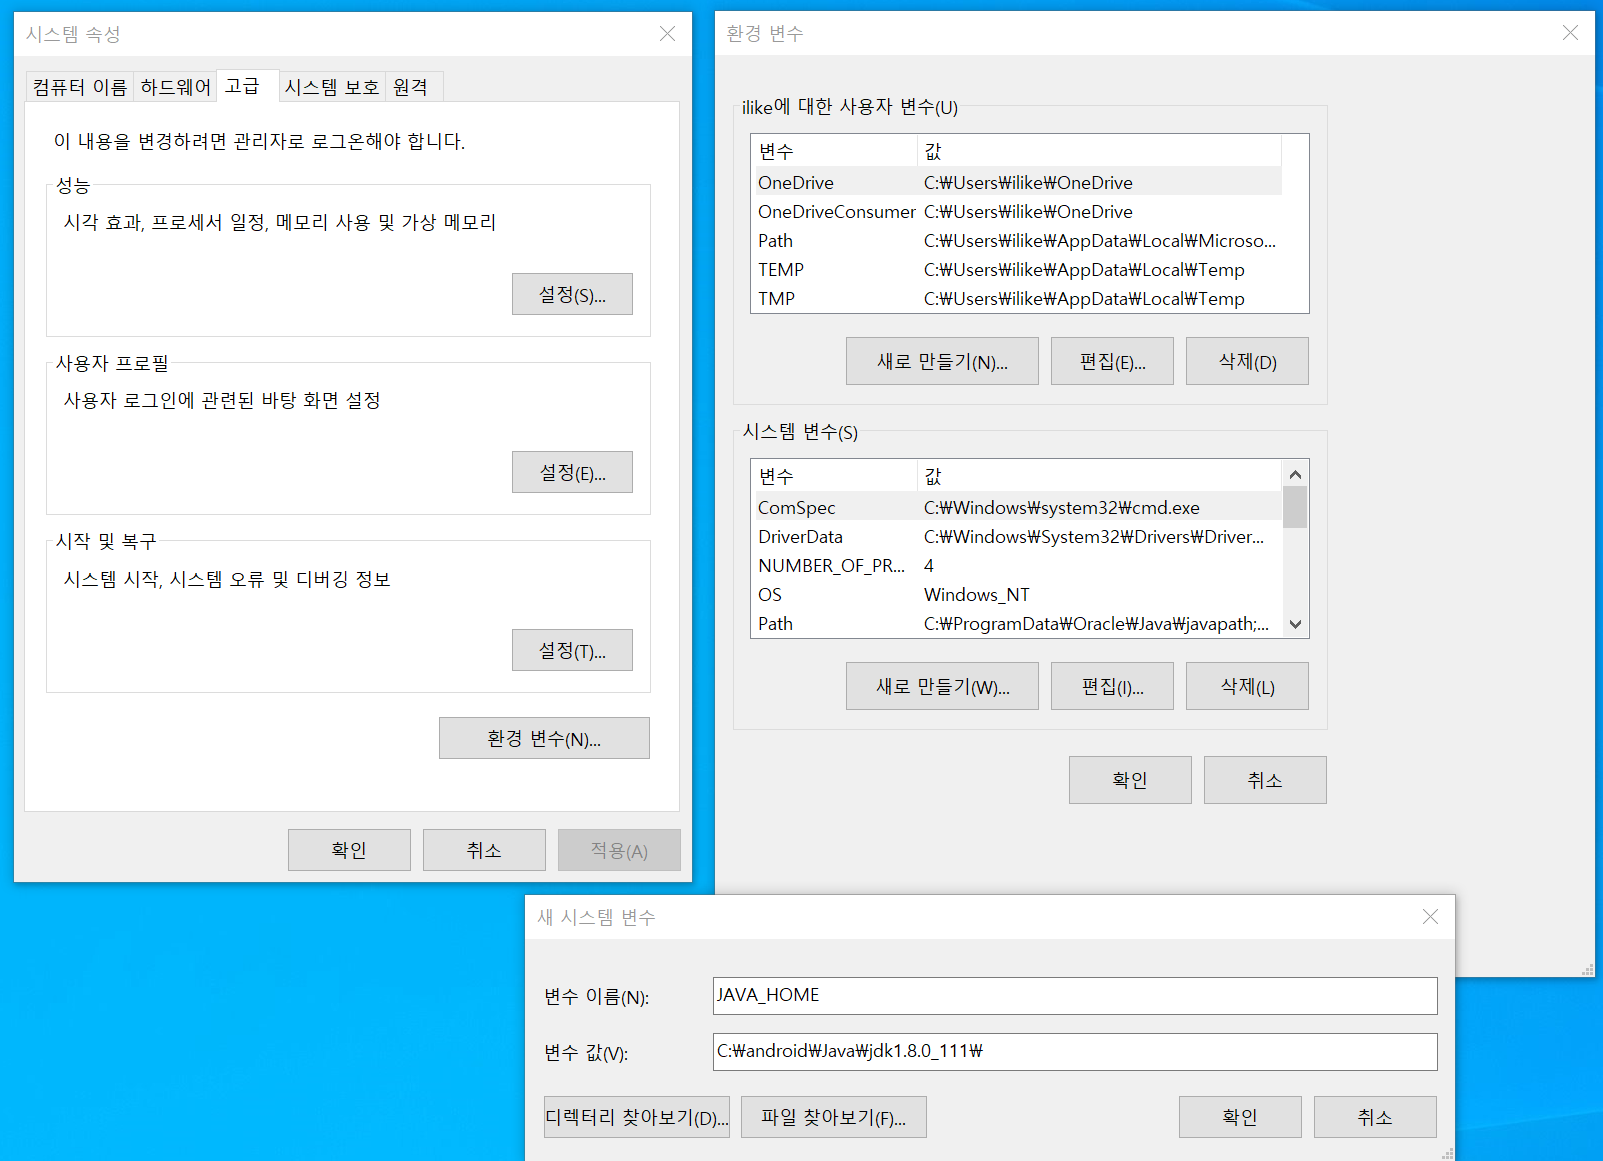Click the 변수 값 input field
The image size is (1603, 1161).
[x=1074, y=1051]
